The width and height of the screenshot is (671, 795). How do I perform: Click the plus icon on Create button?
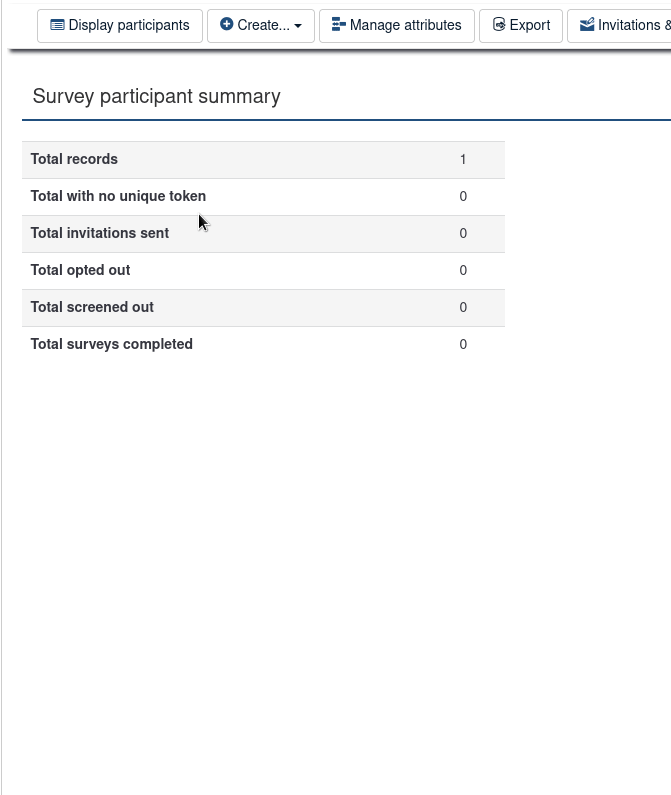coord(227,25)
